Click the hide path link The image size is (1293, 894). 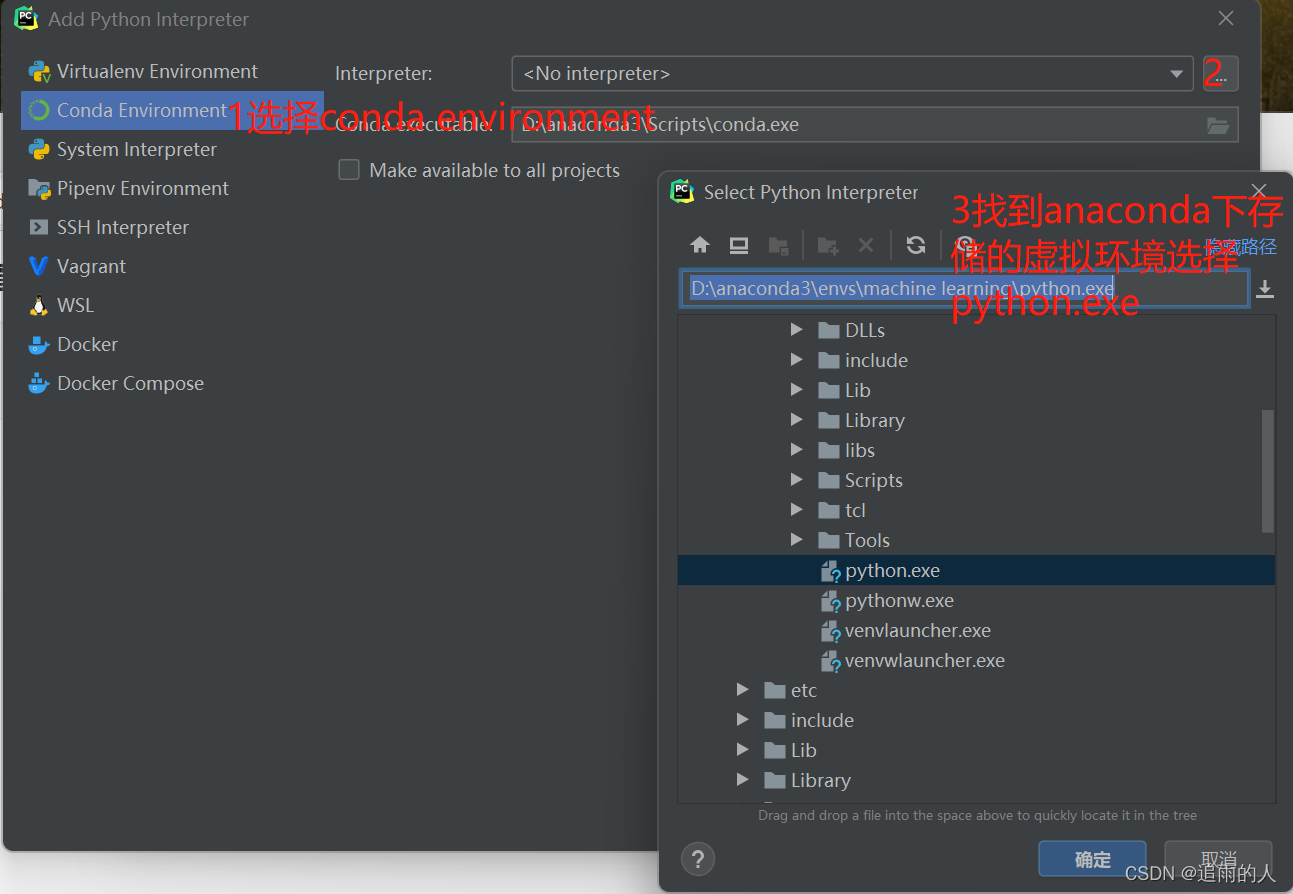click(x=1241, y=246)
